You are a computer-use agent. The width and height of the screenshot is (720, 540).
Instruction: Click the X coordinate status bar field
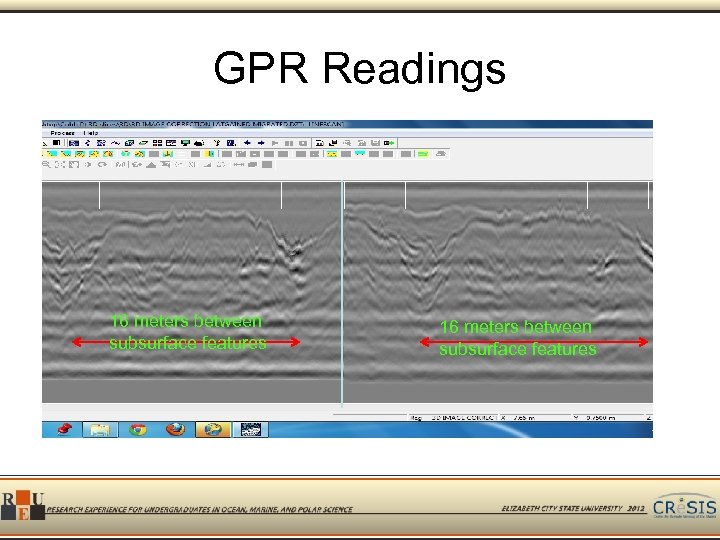[x=535, y=418]
